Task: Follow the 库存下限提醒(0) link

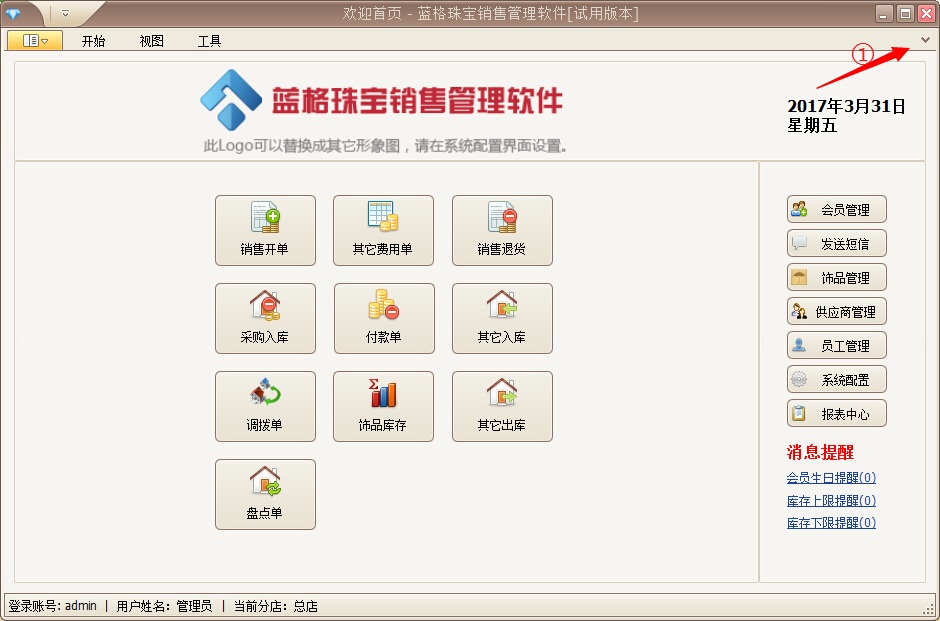Action: [x=831, y=523]
